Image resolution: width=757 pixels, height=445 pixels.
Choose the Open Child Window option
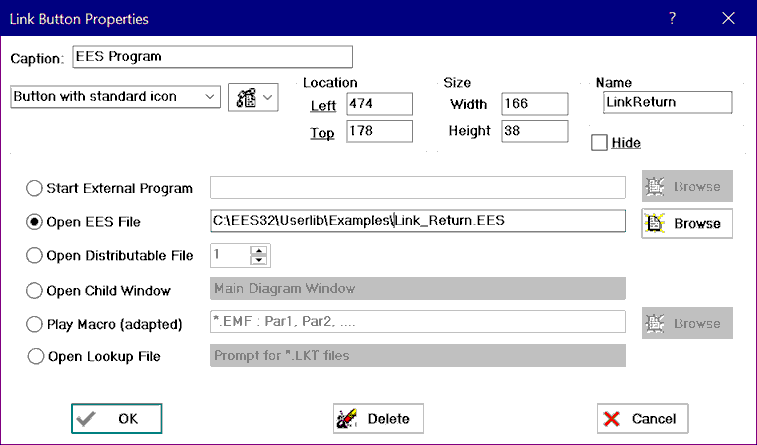[x=36, y=291]
